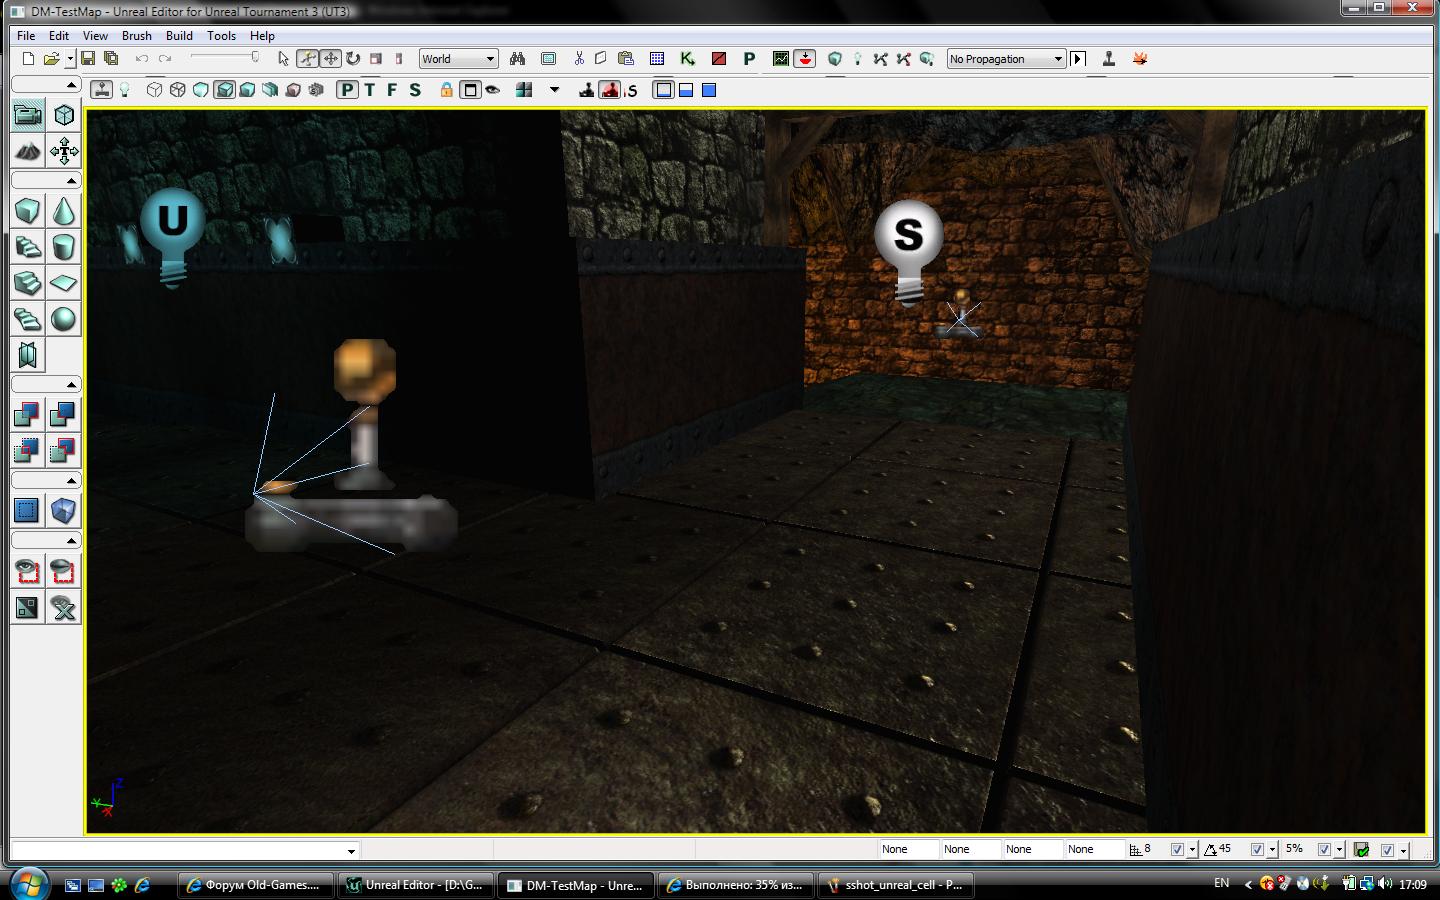Toggle the autosave checkbox
The image size is (1440, 900).
pyautogui.click(x=1387, y=850)
